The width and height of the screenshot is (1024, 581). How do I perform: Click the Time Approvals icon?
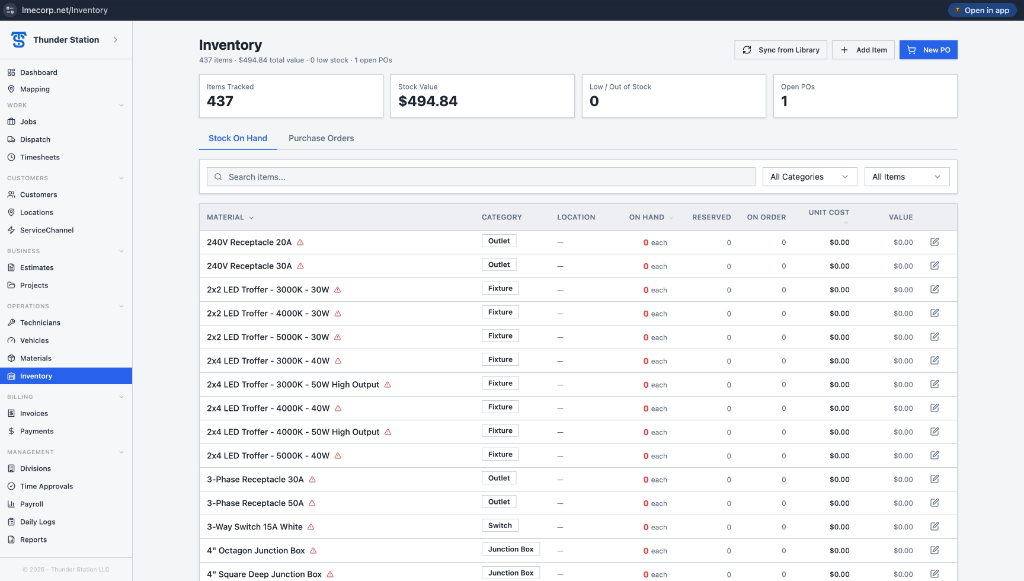coord(11,486)
